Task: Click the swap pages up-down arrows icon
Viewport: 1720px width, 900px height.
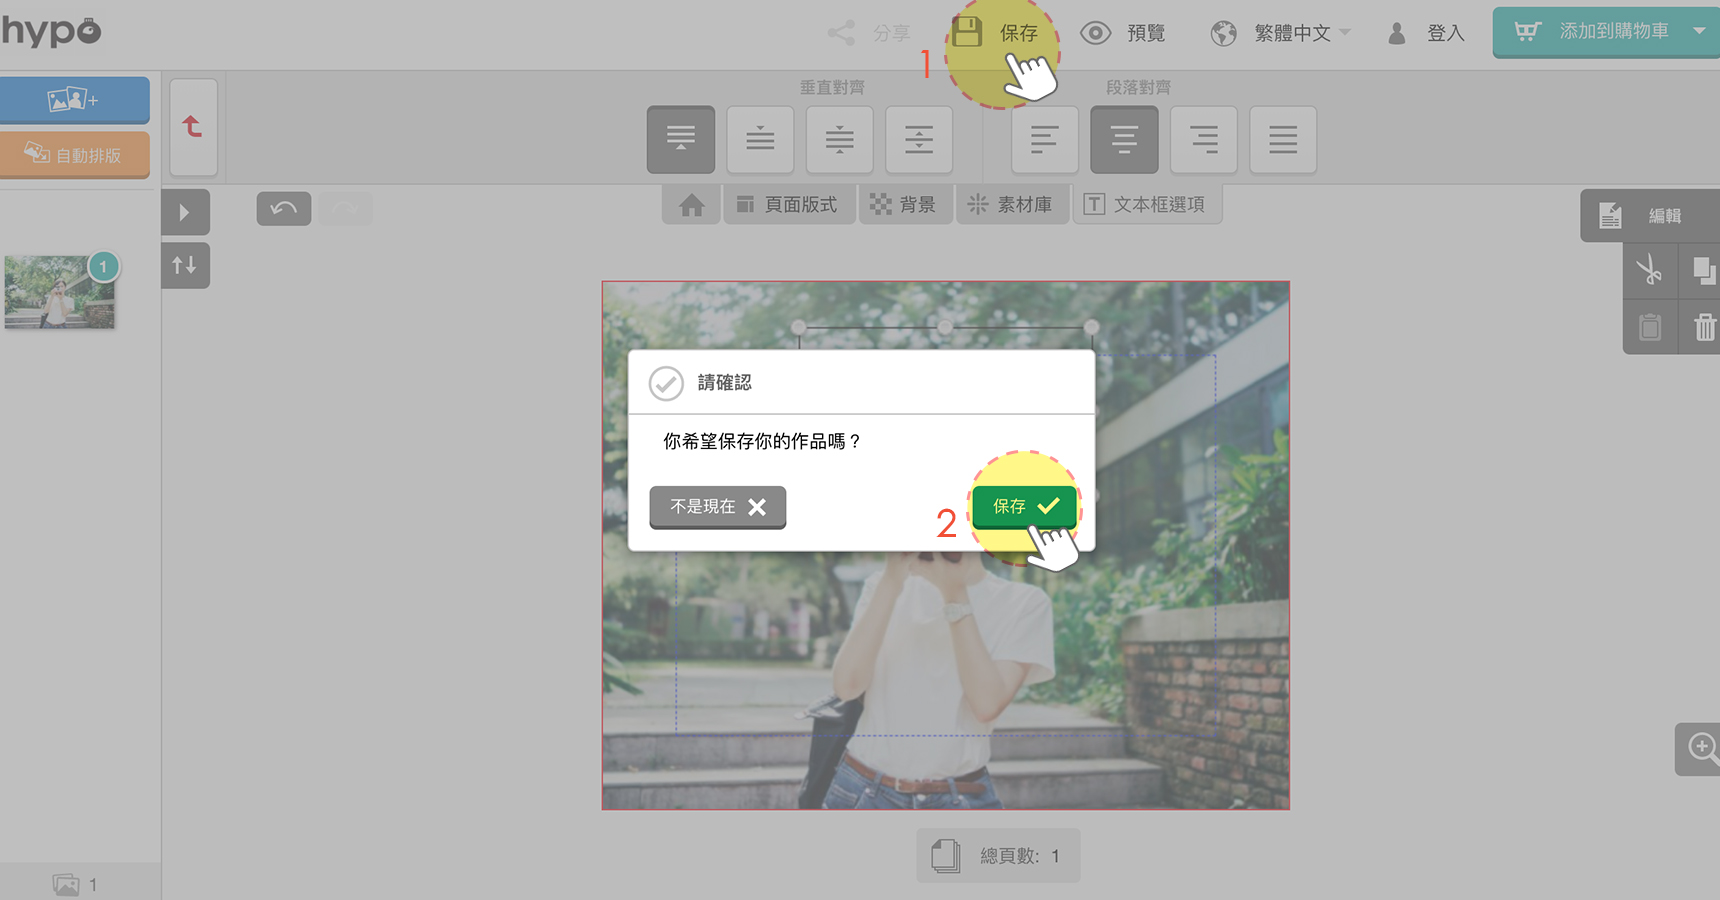Action: pos(185,265)
